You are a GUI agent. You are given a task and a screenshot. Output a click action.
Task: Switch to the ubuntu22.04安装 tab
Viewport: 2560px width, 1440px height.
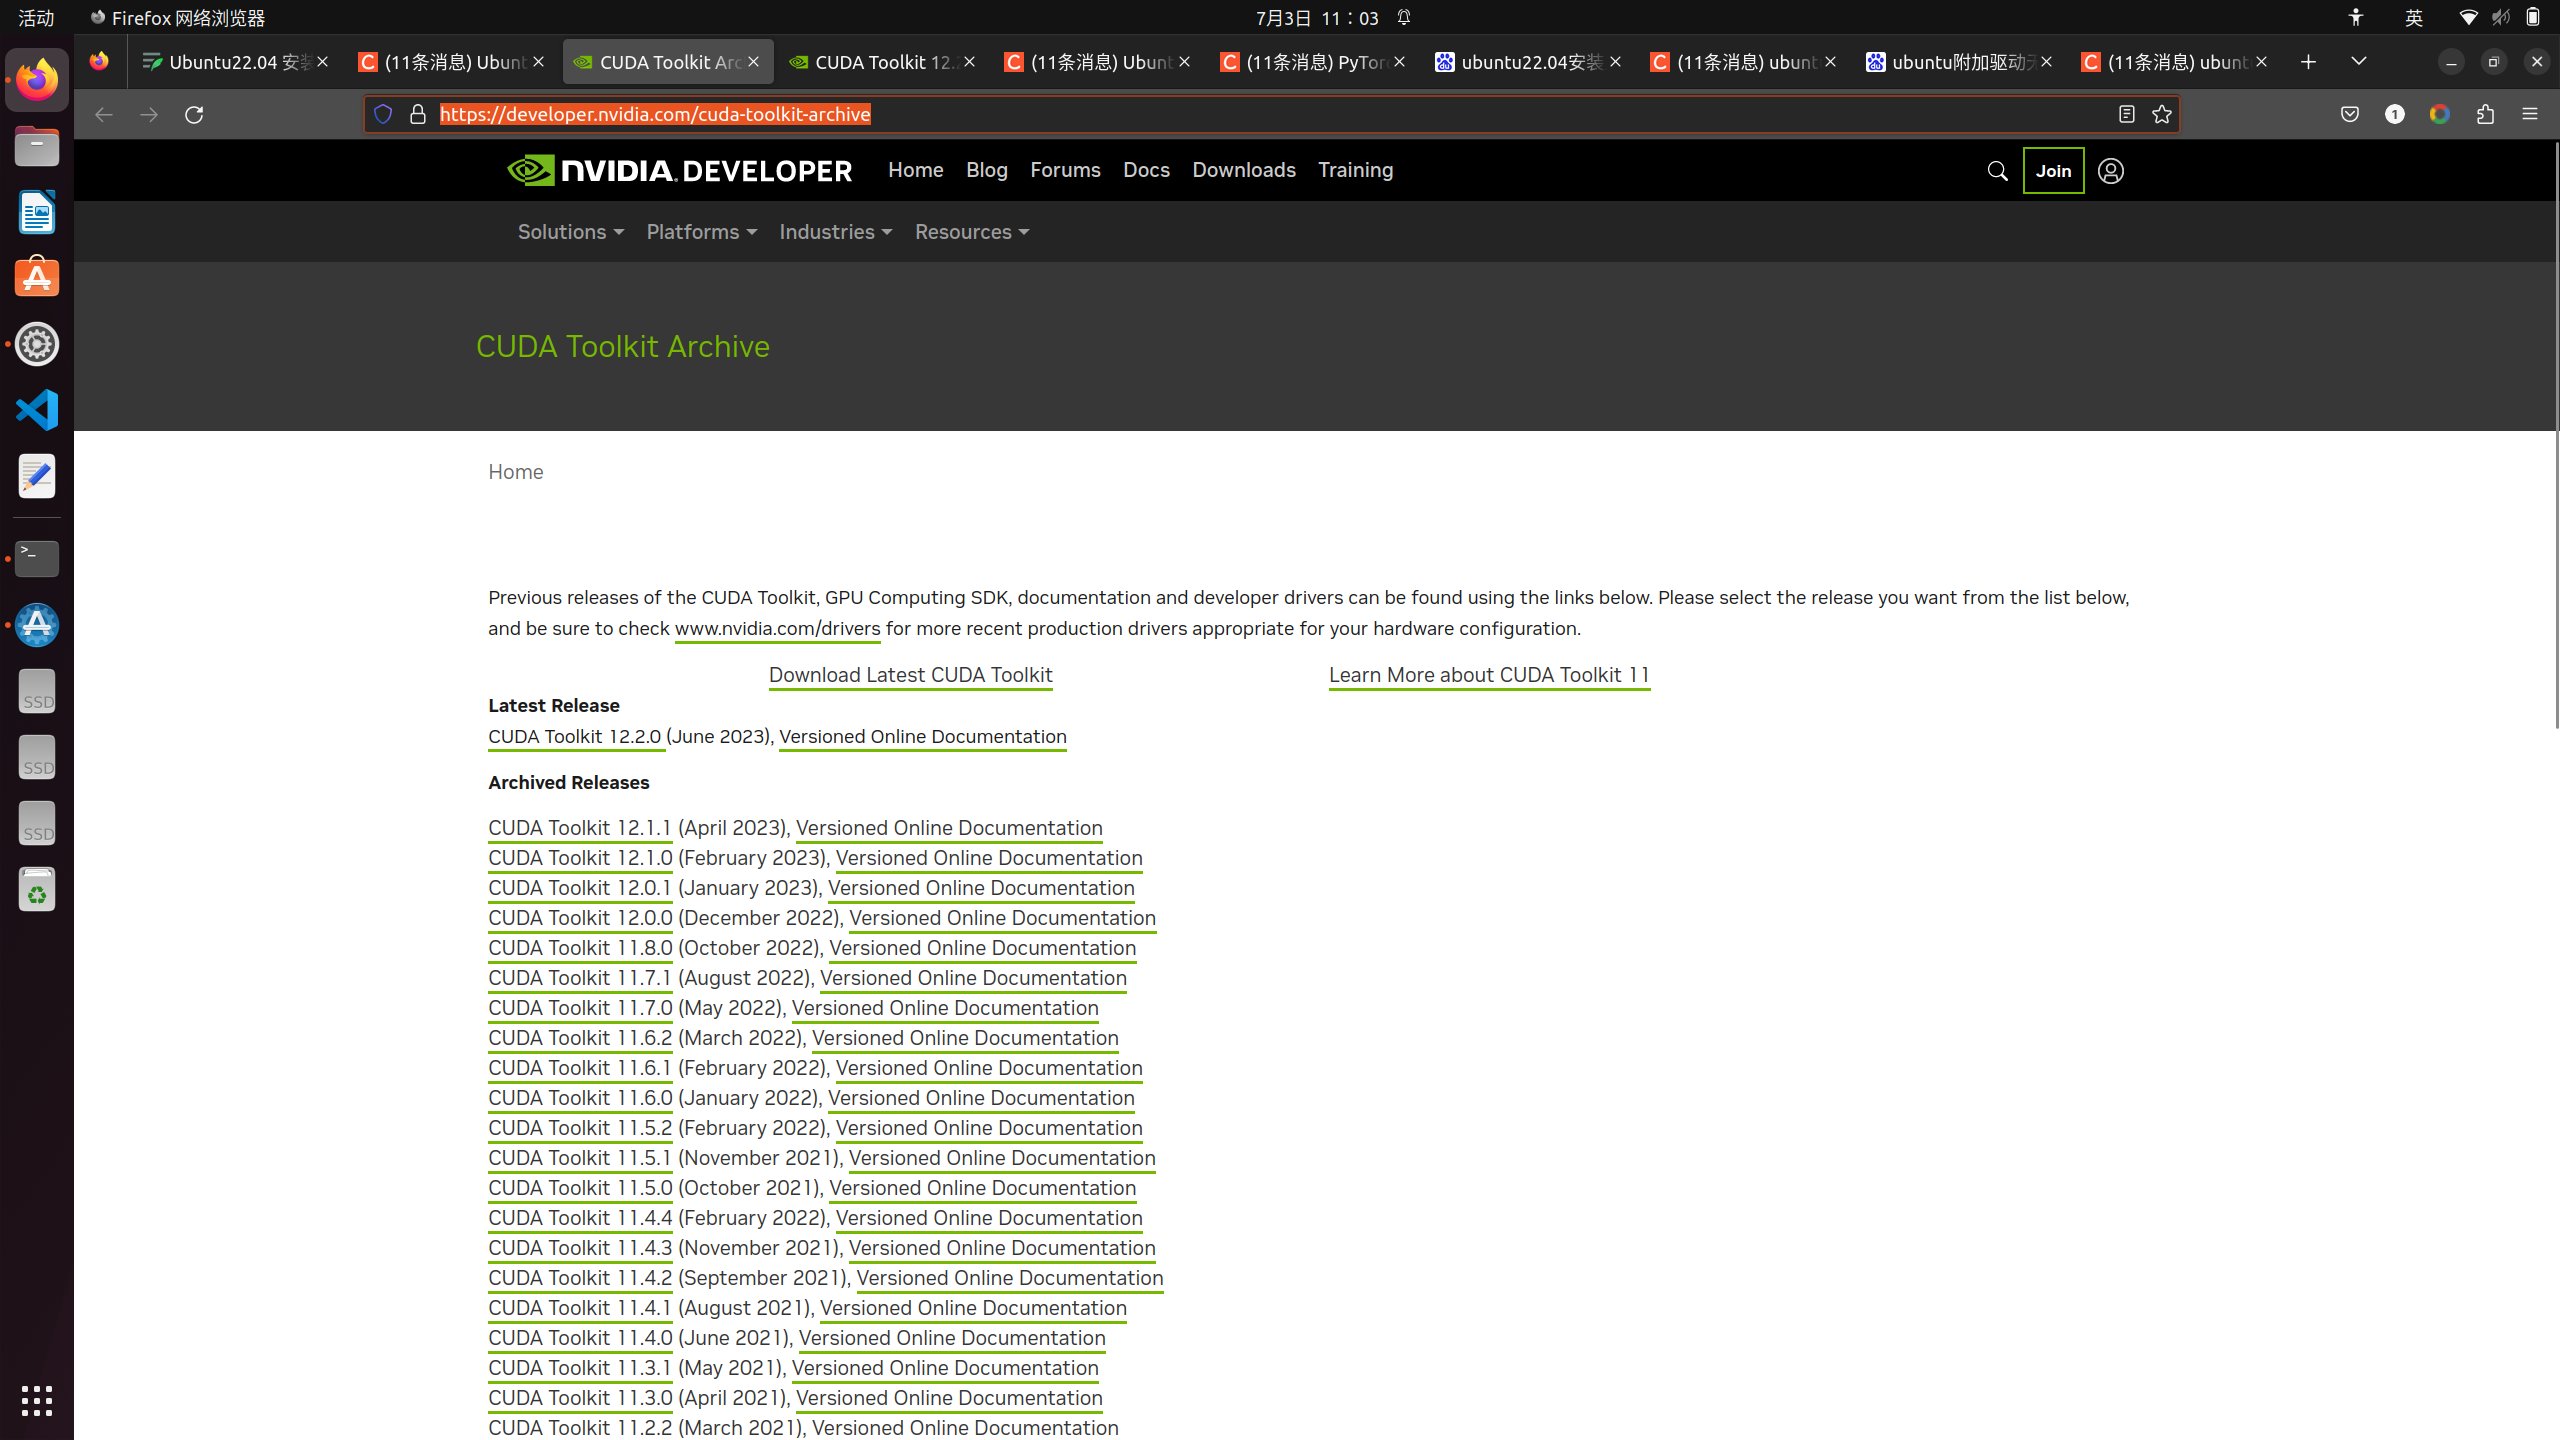(x=1530, y=61)
